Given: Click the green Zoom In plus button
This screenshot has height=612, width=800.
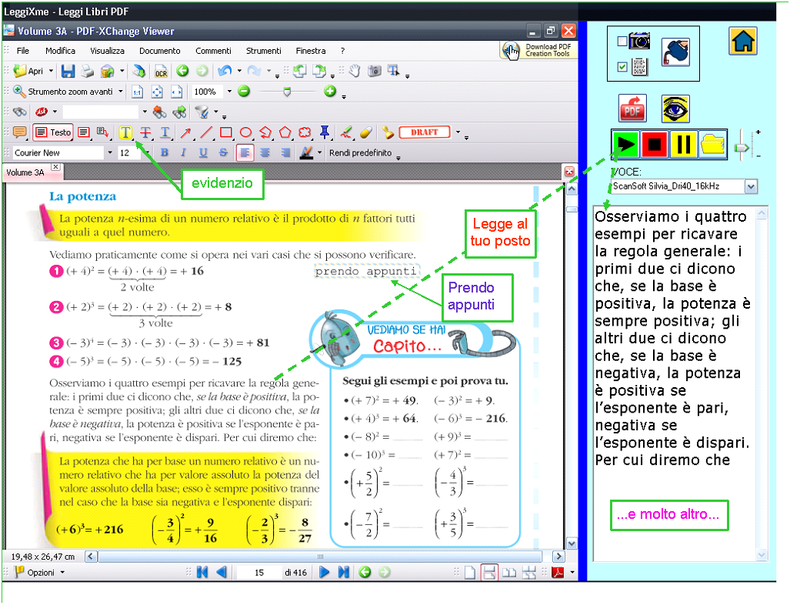Looking at the screenshot, I should [330, 91].
